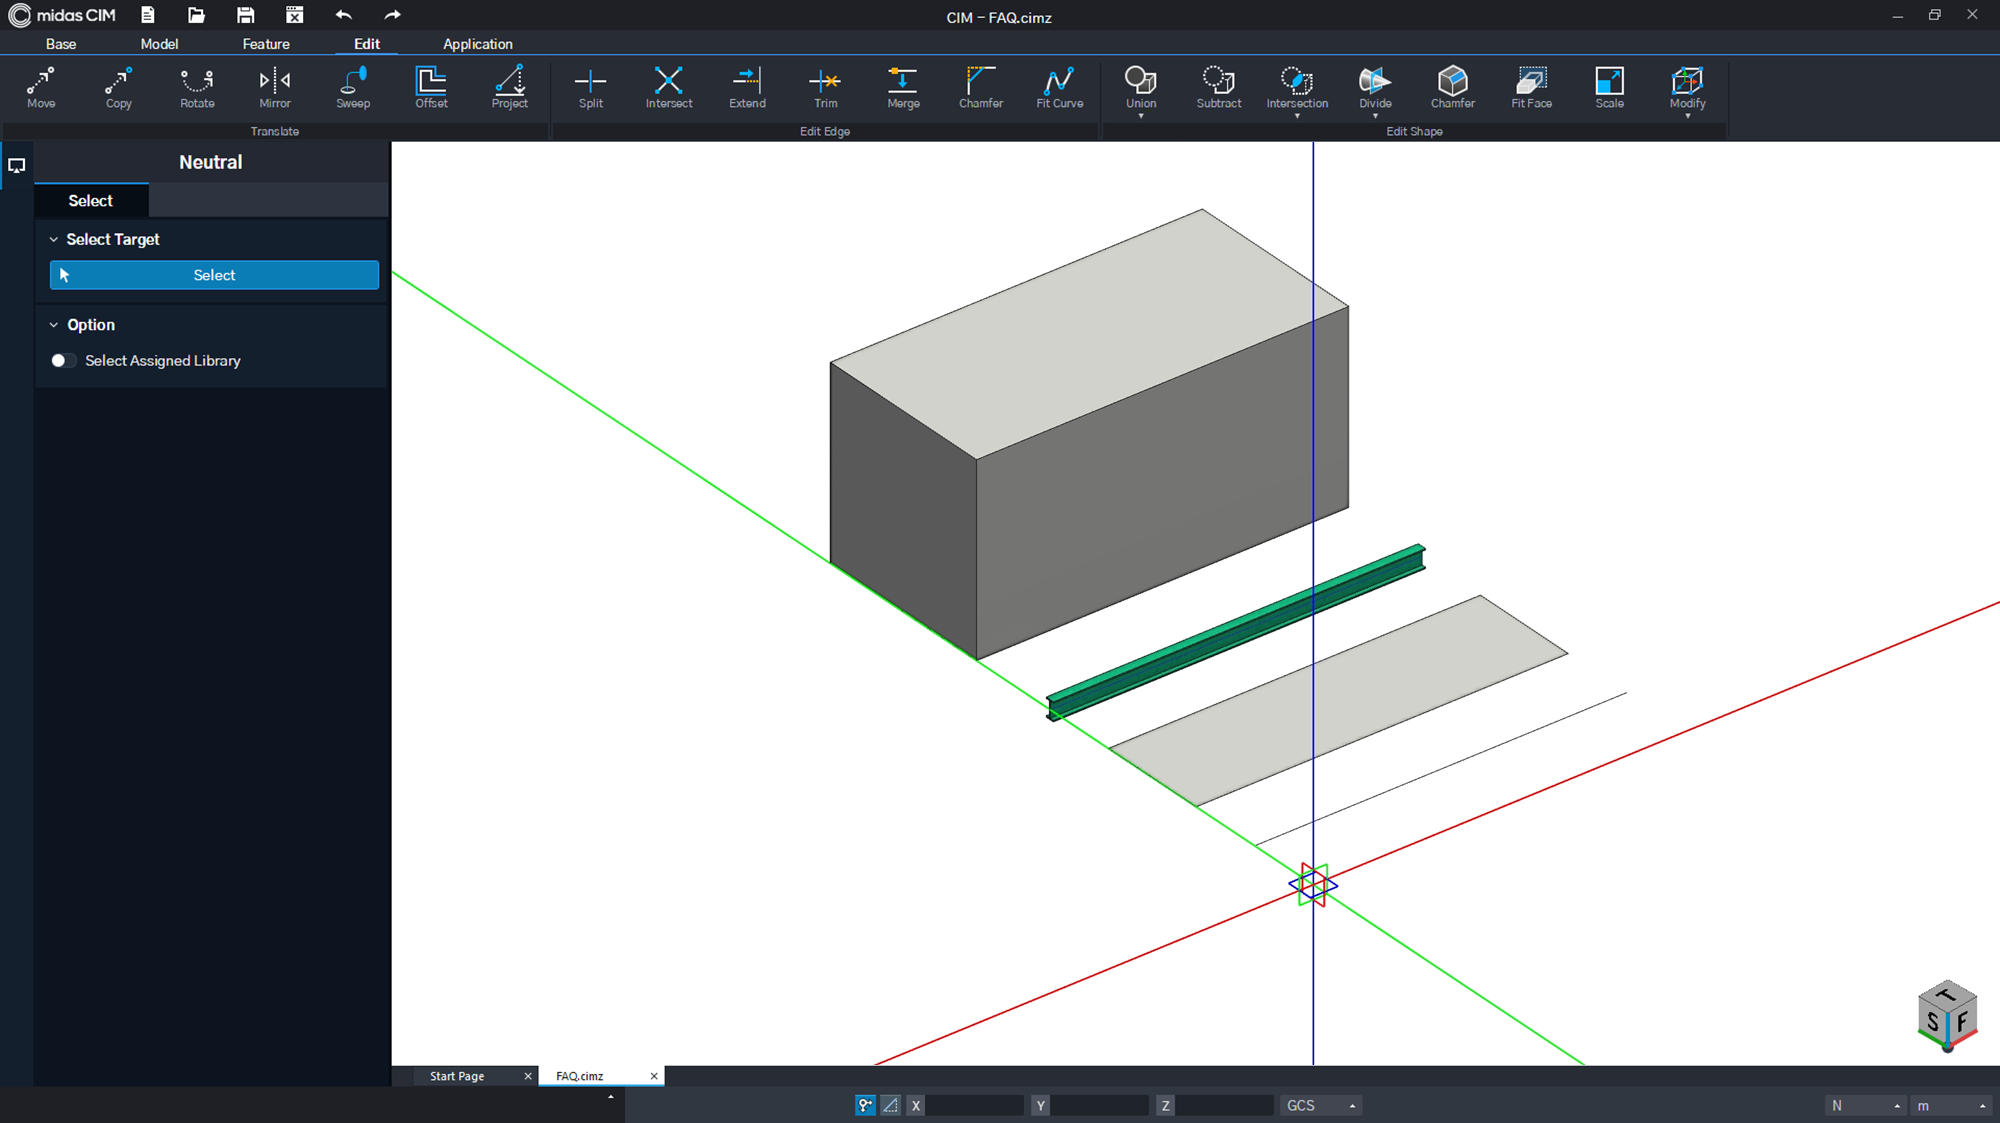
Task: Open the GCS coordinate system dropdown
Action: point(1321,1105)
